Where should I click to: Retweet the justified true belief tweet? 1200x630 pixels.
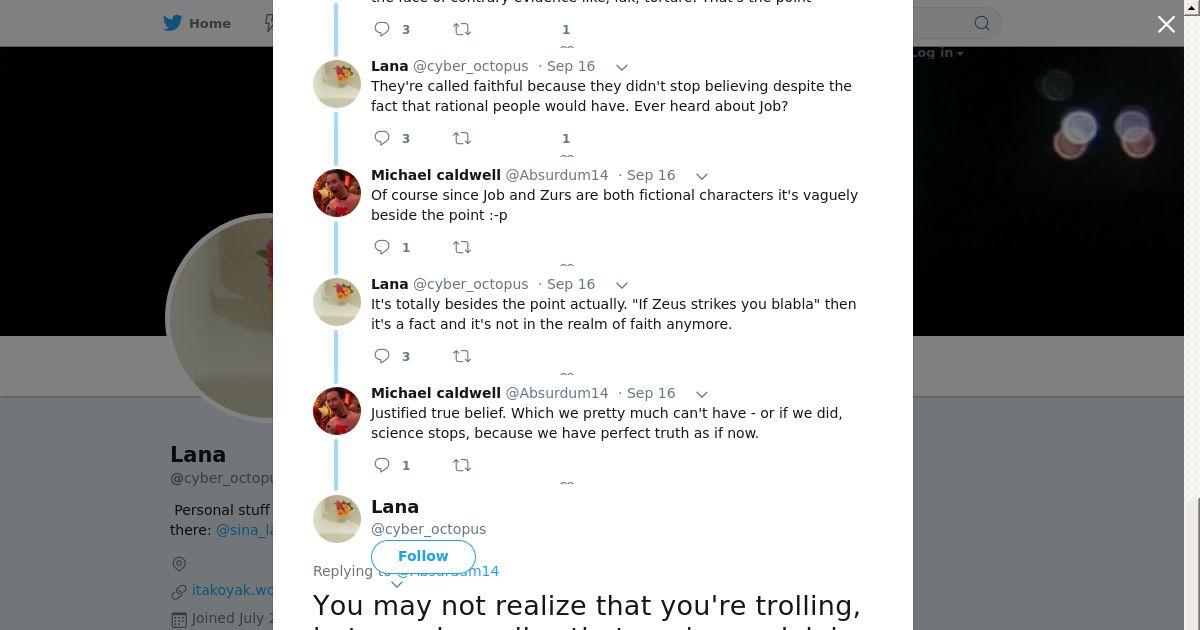point(462,465)
